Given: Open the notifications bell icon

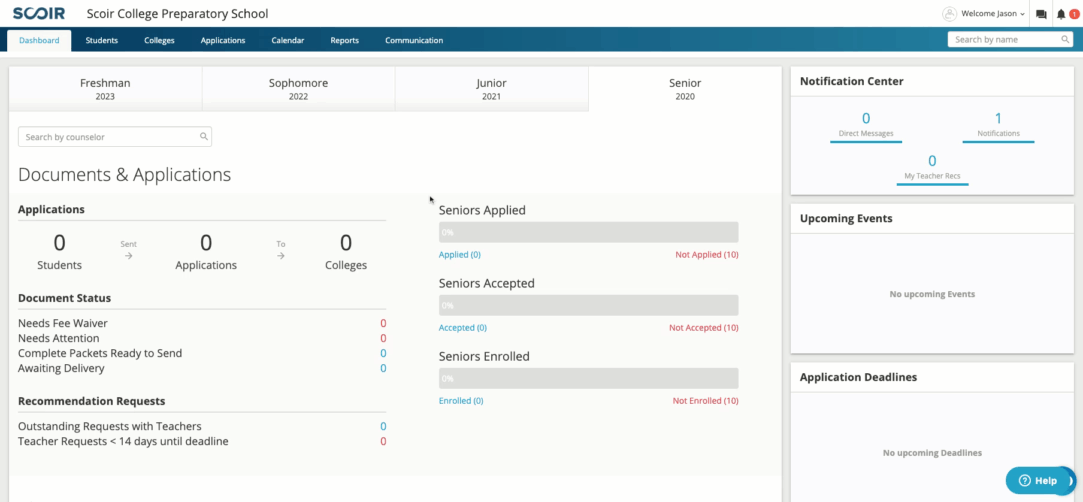Looking at the screenshot, I should 1062,14.
